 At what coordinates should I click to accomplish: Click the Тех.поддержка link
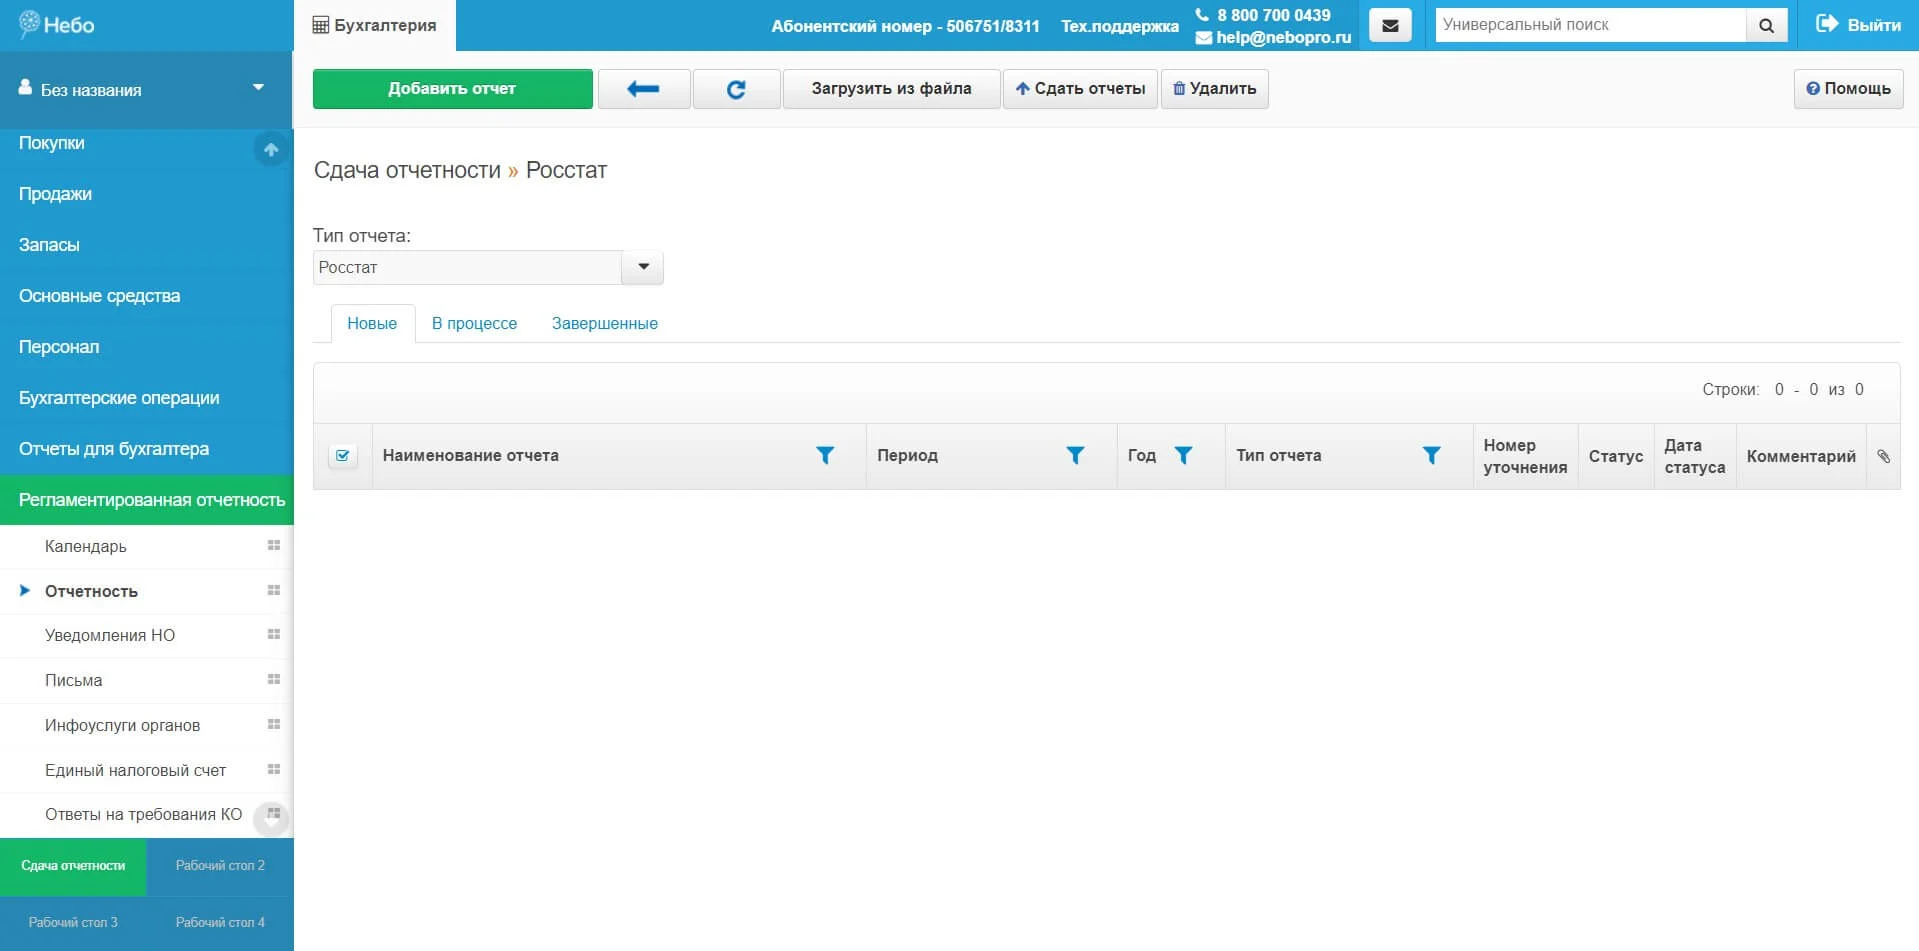(x=1120, y=26)
